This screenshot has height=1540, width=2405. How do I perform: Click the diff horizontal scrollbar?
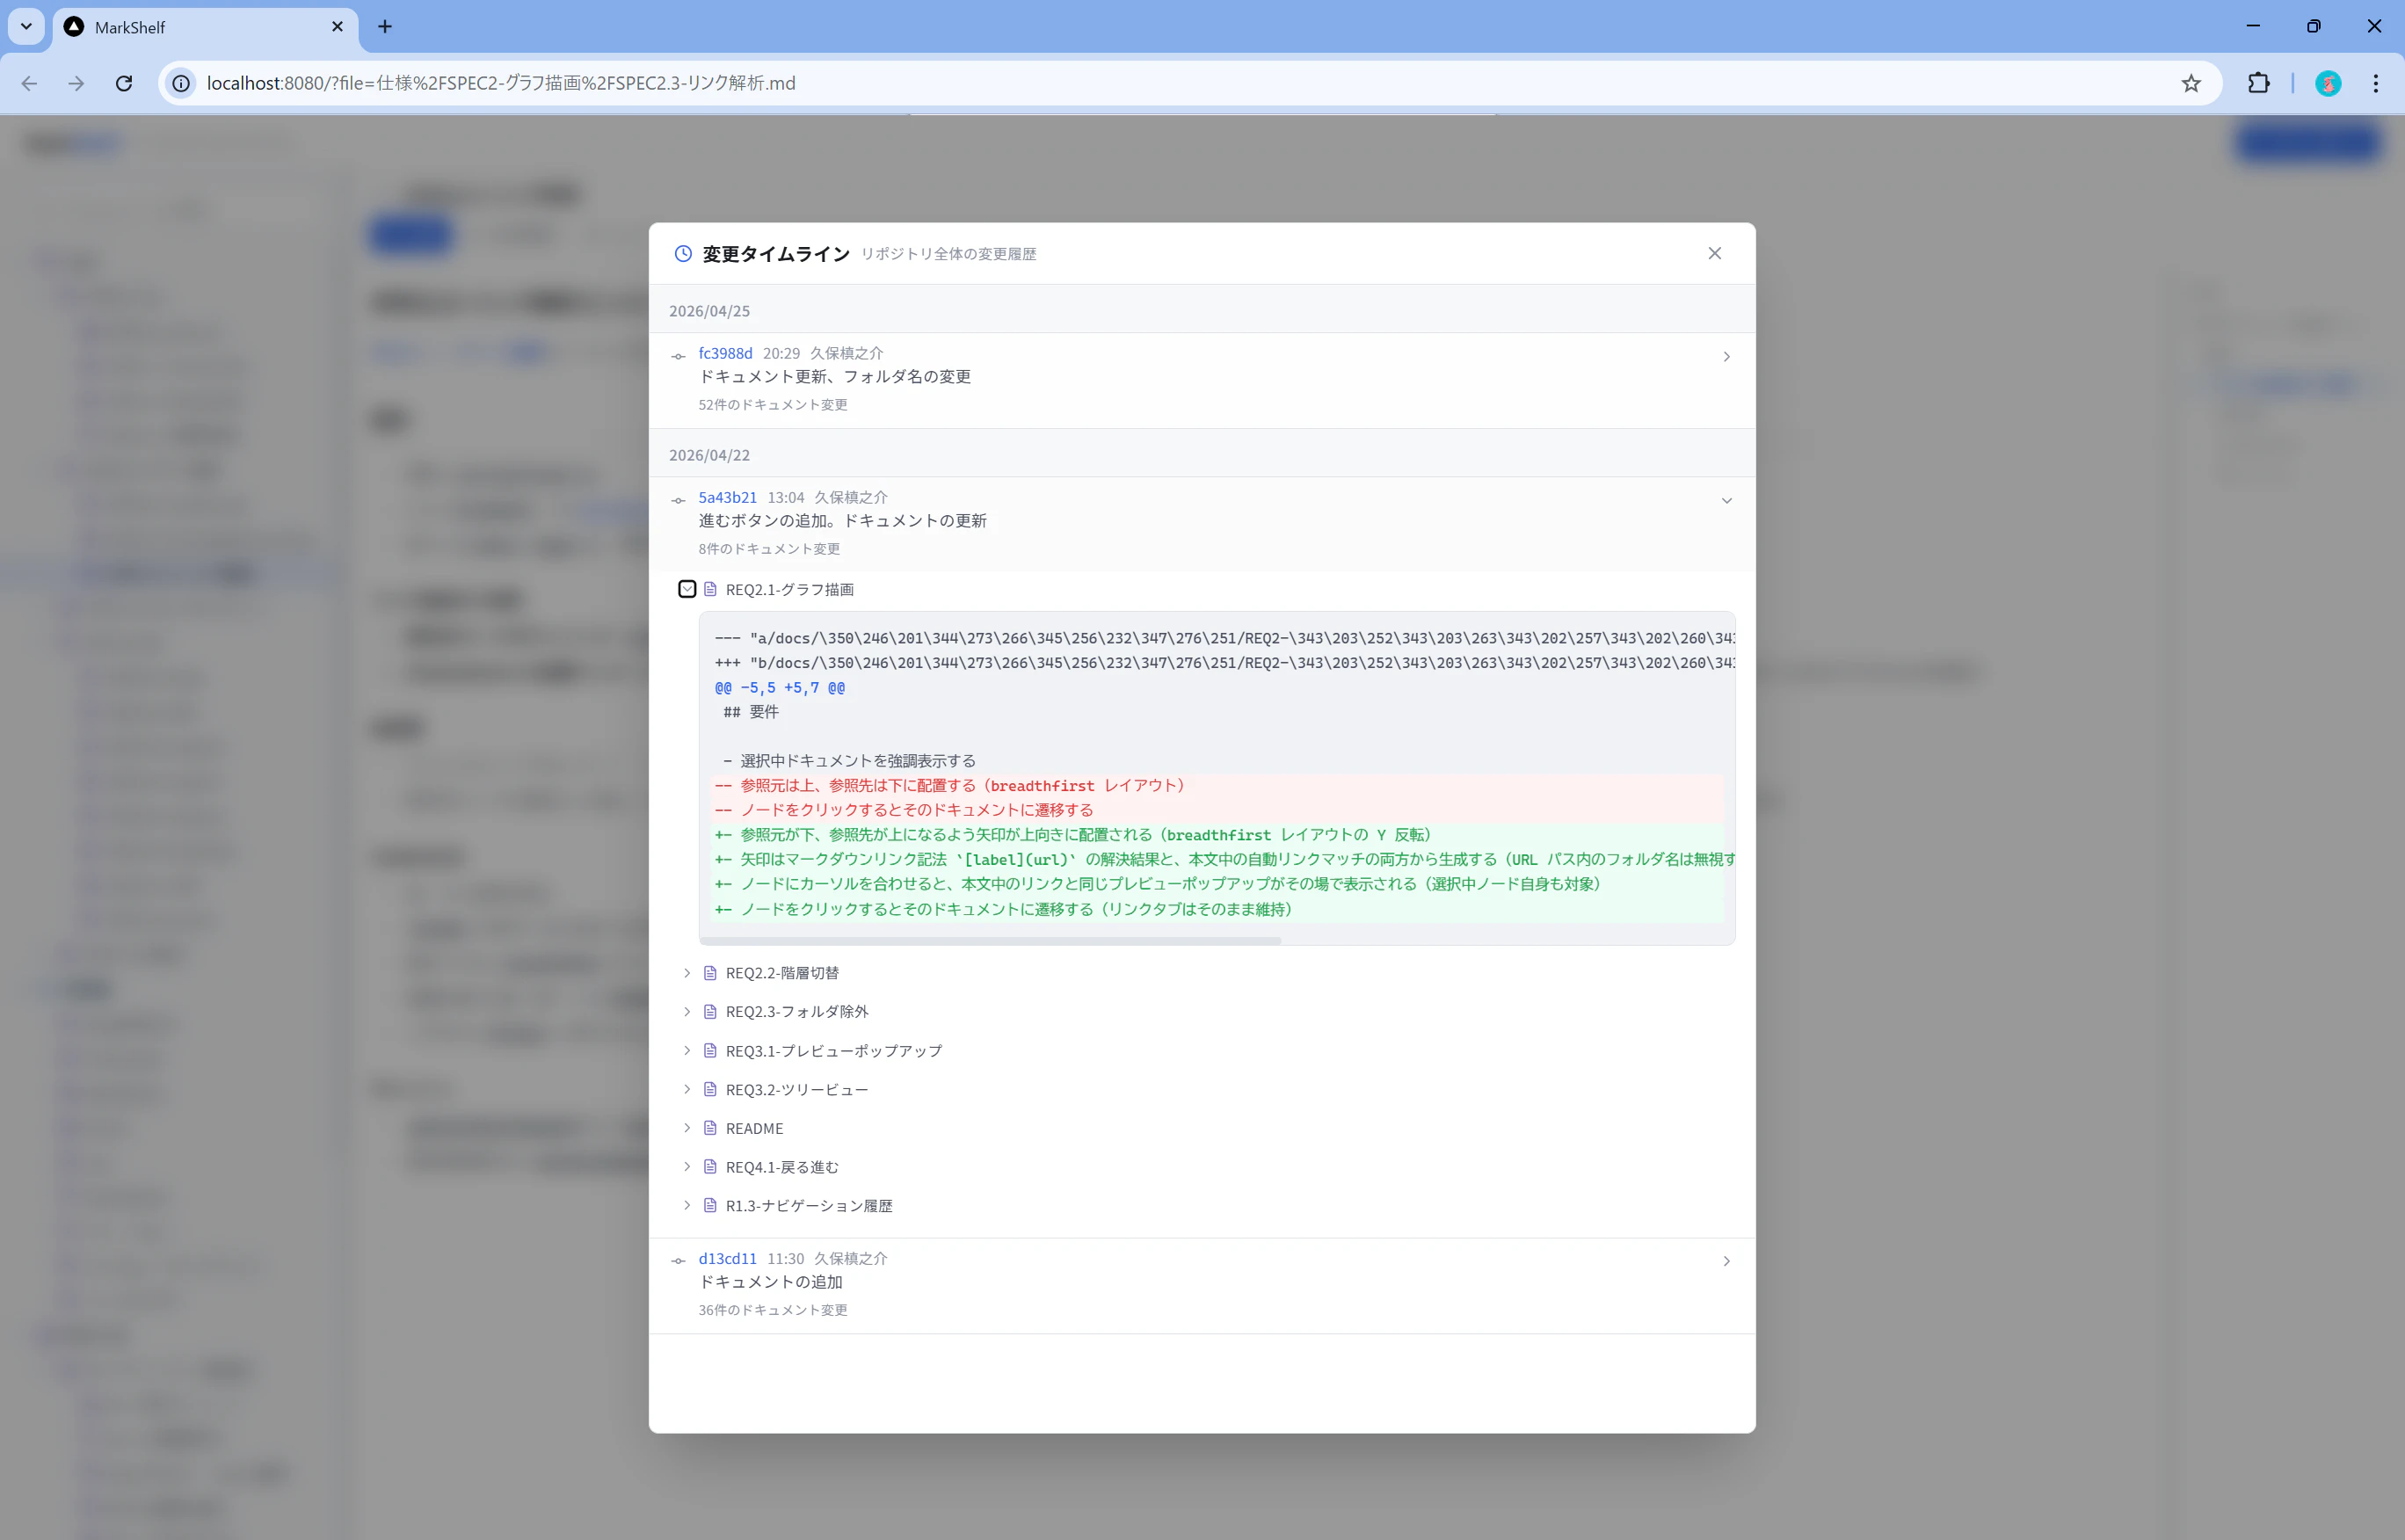point(990,941)
